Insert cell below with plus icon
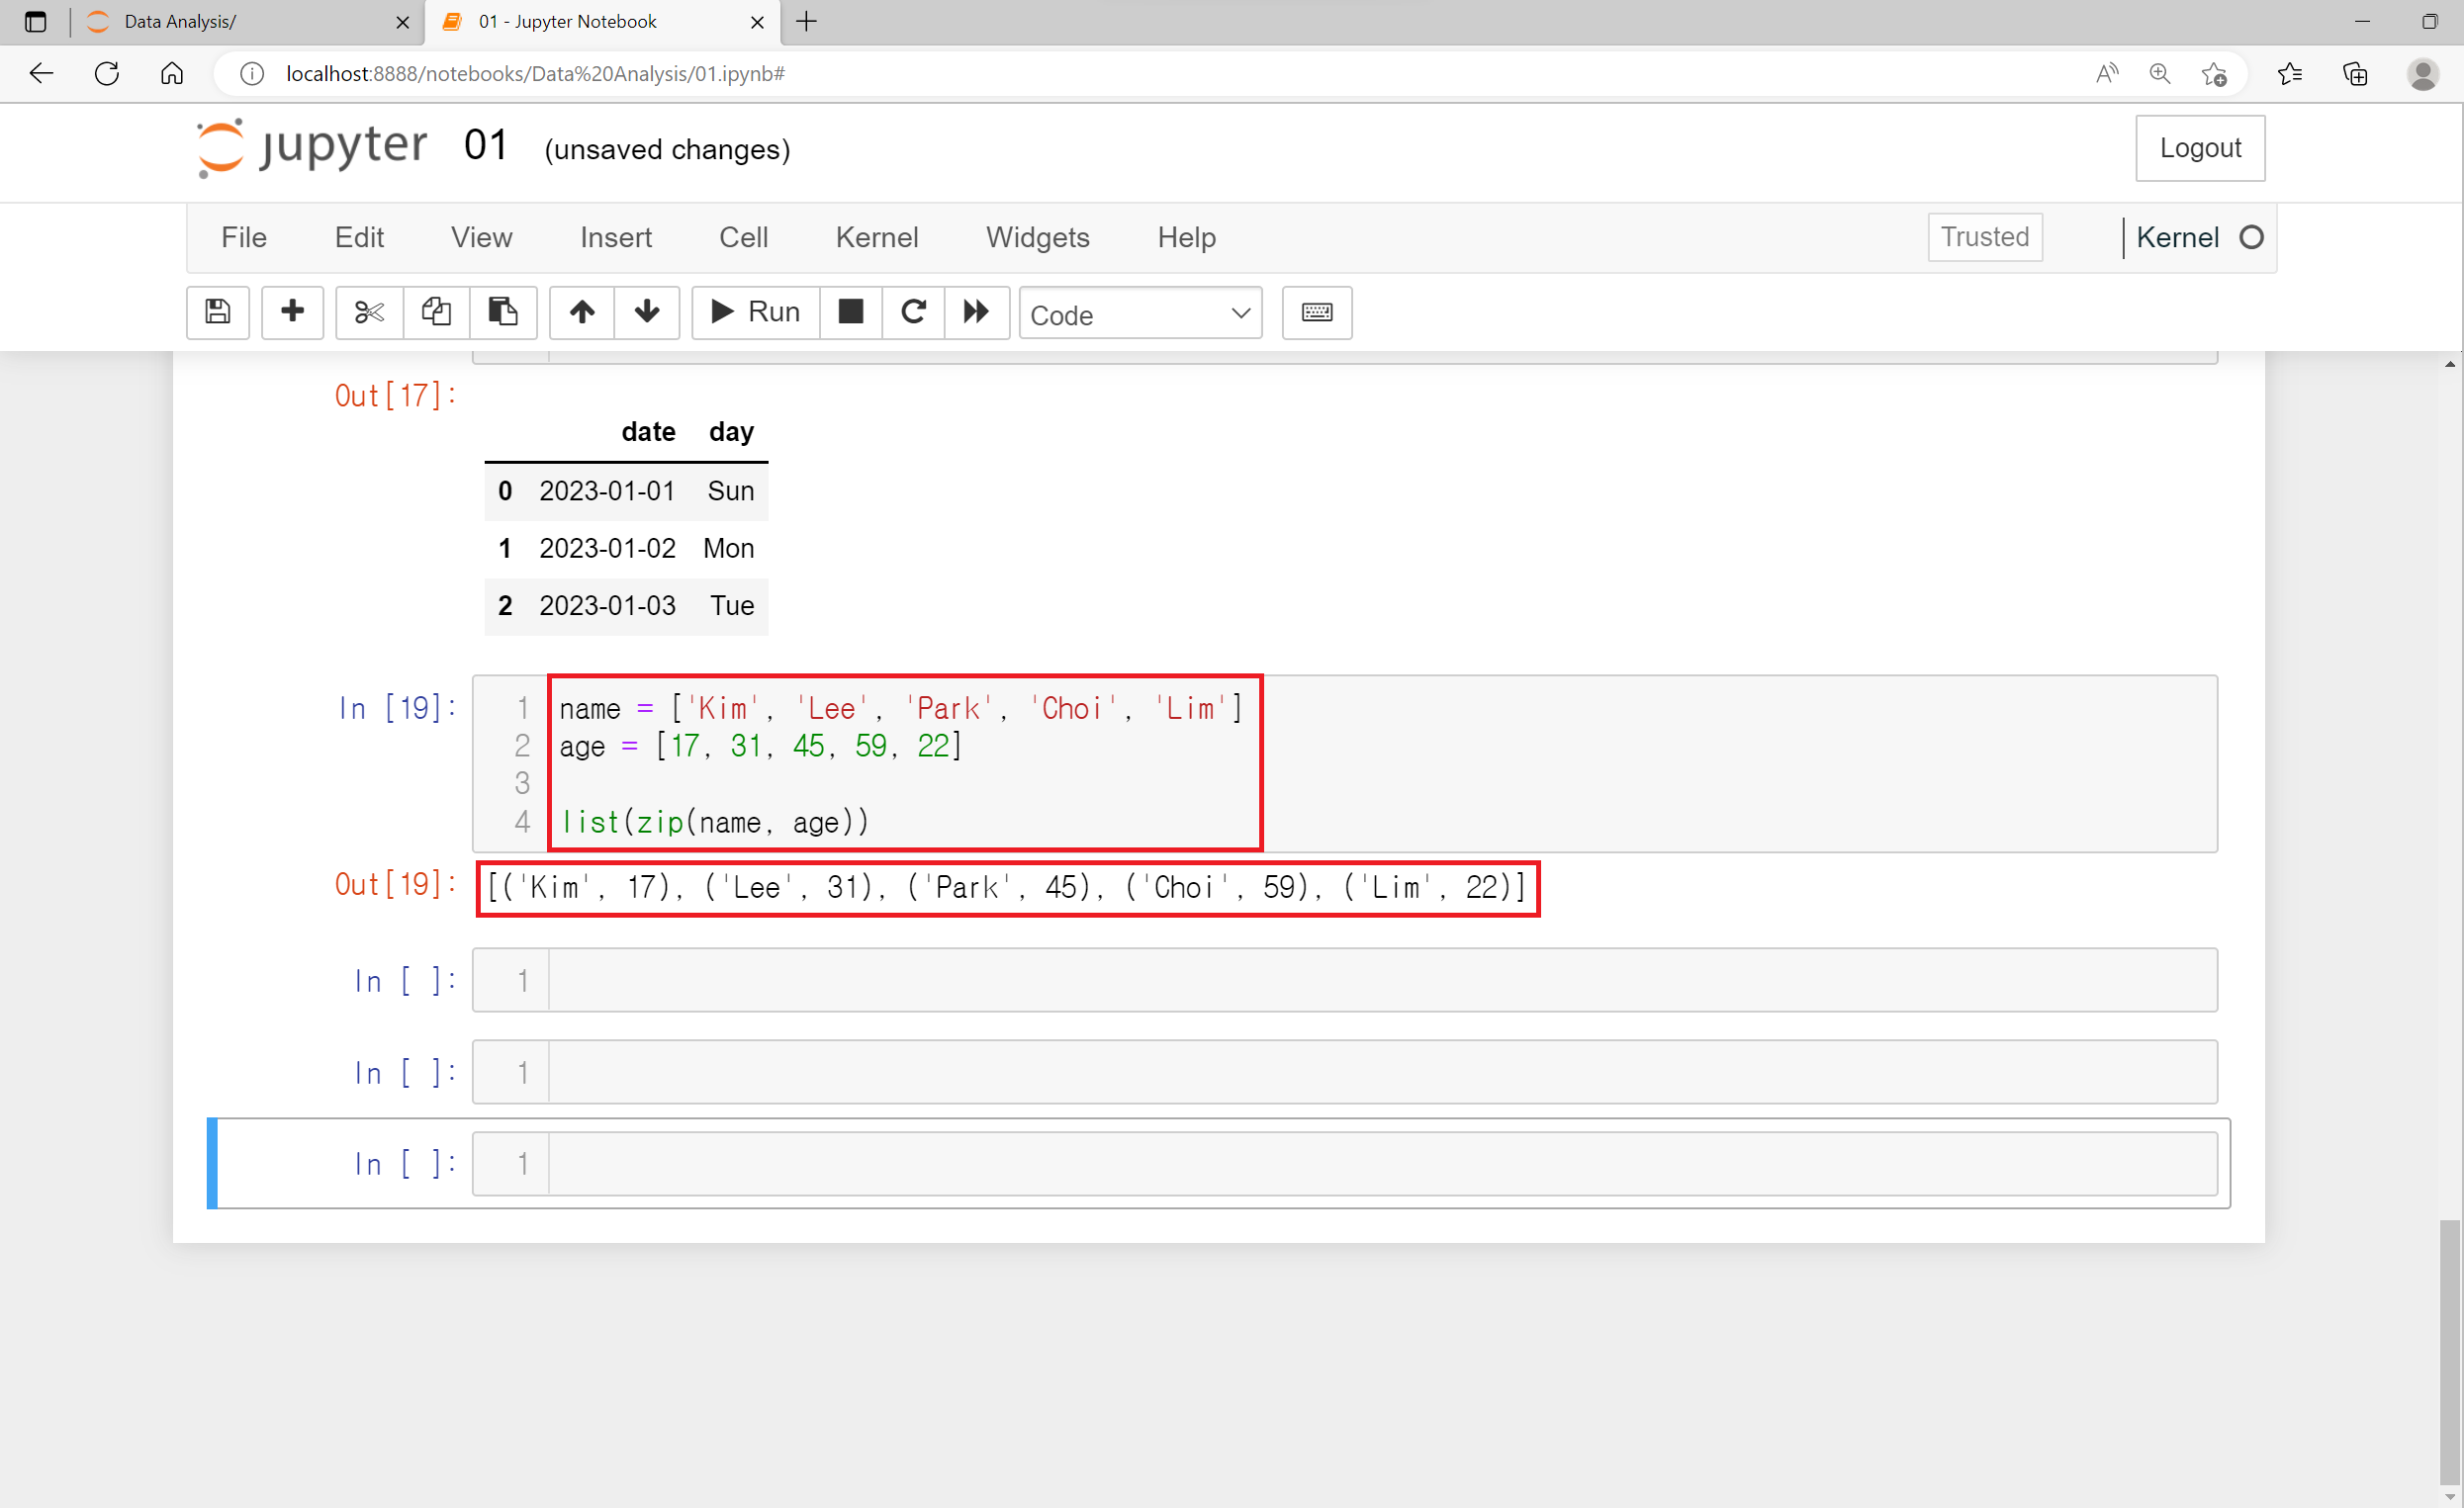The width and height of the screenshot is (2464, 1508). coord(292,312)
